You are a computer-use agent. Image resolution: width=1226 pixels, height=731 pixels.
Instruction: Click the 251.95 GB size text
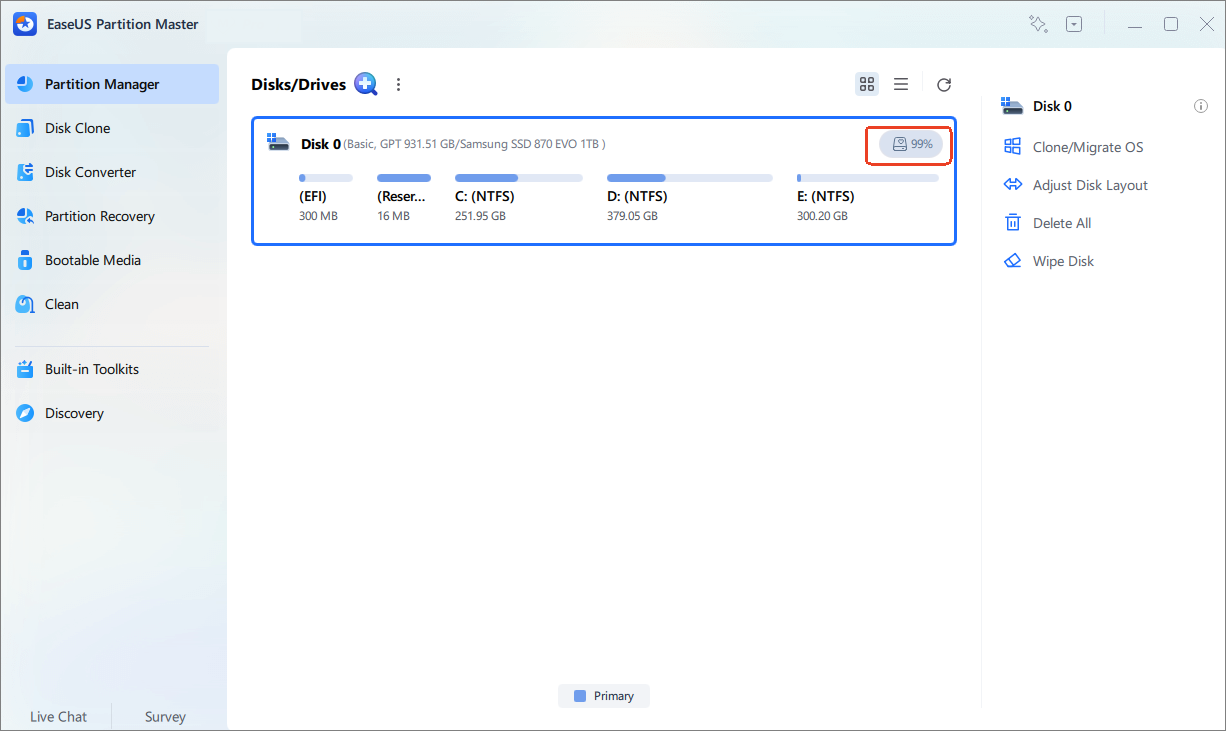point(480,216)
